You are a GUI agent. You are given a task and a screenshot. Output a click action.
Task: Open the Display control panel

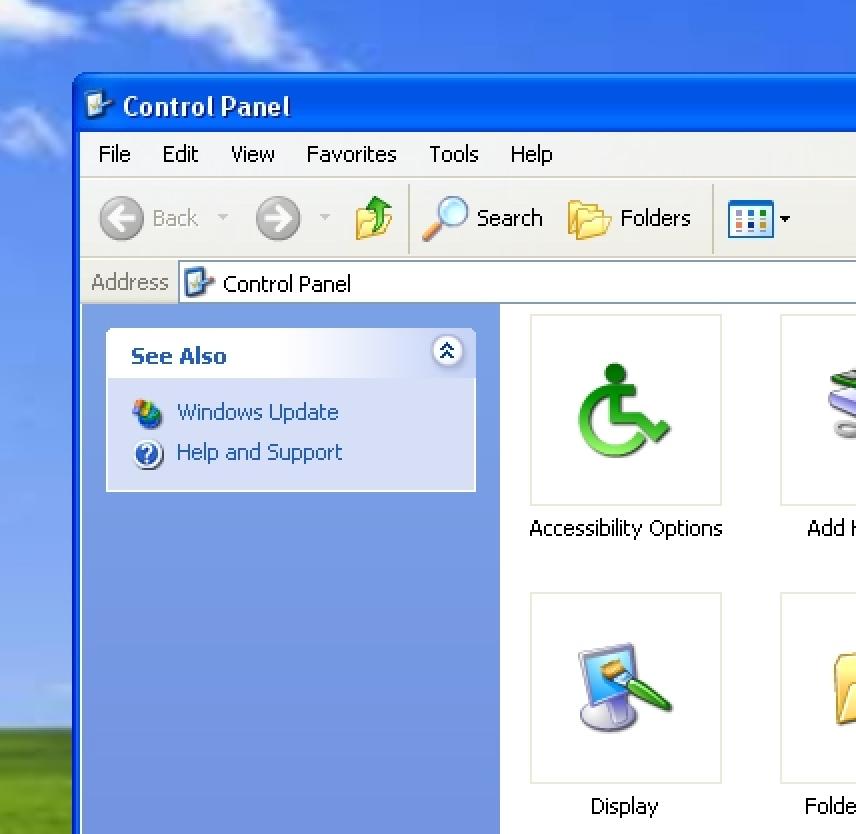click(x=624, y=687)
